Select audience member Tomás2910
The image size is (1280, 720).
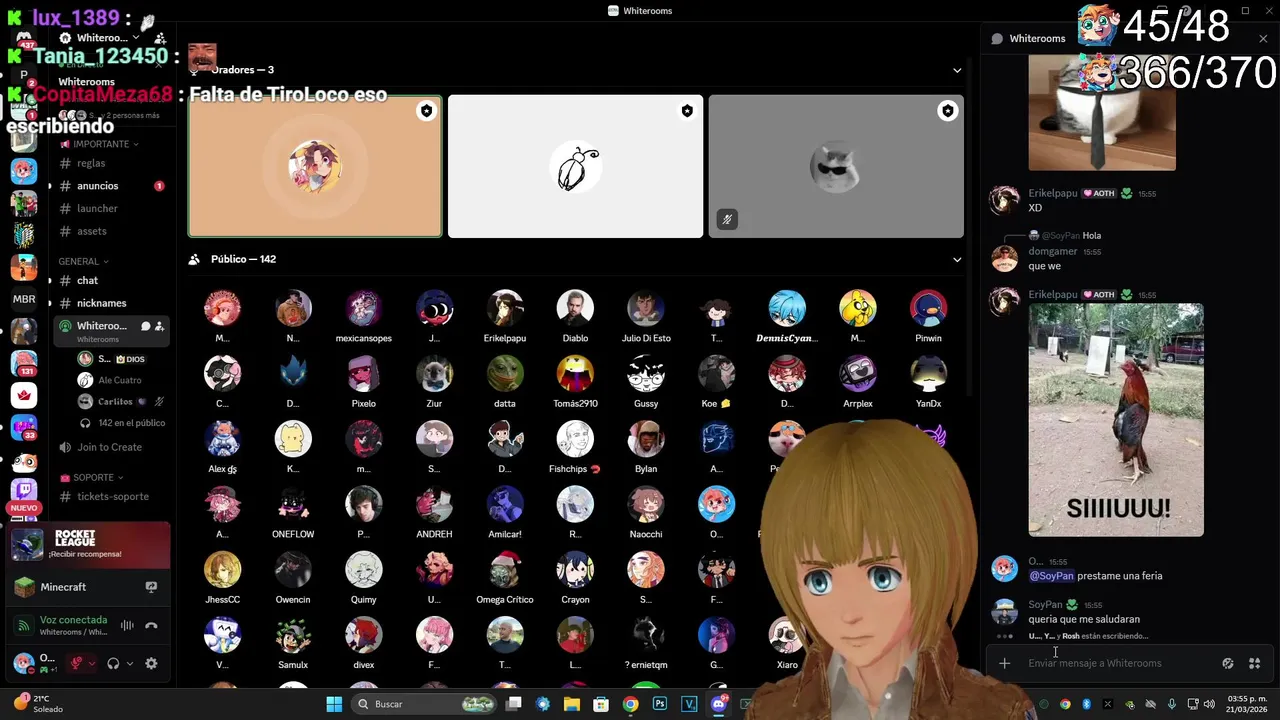point(575,382)
